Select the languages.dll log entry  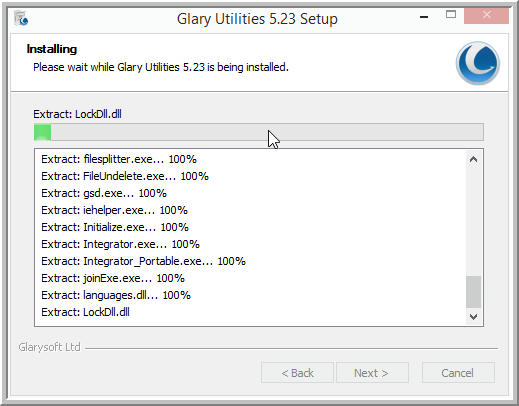click(116, 295)
